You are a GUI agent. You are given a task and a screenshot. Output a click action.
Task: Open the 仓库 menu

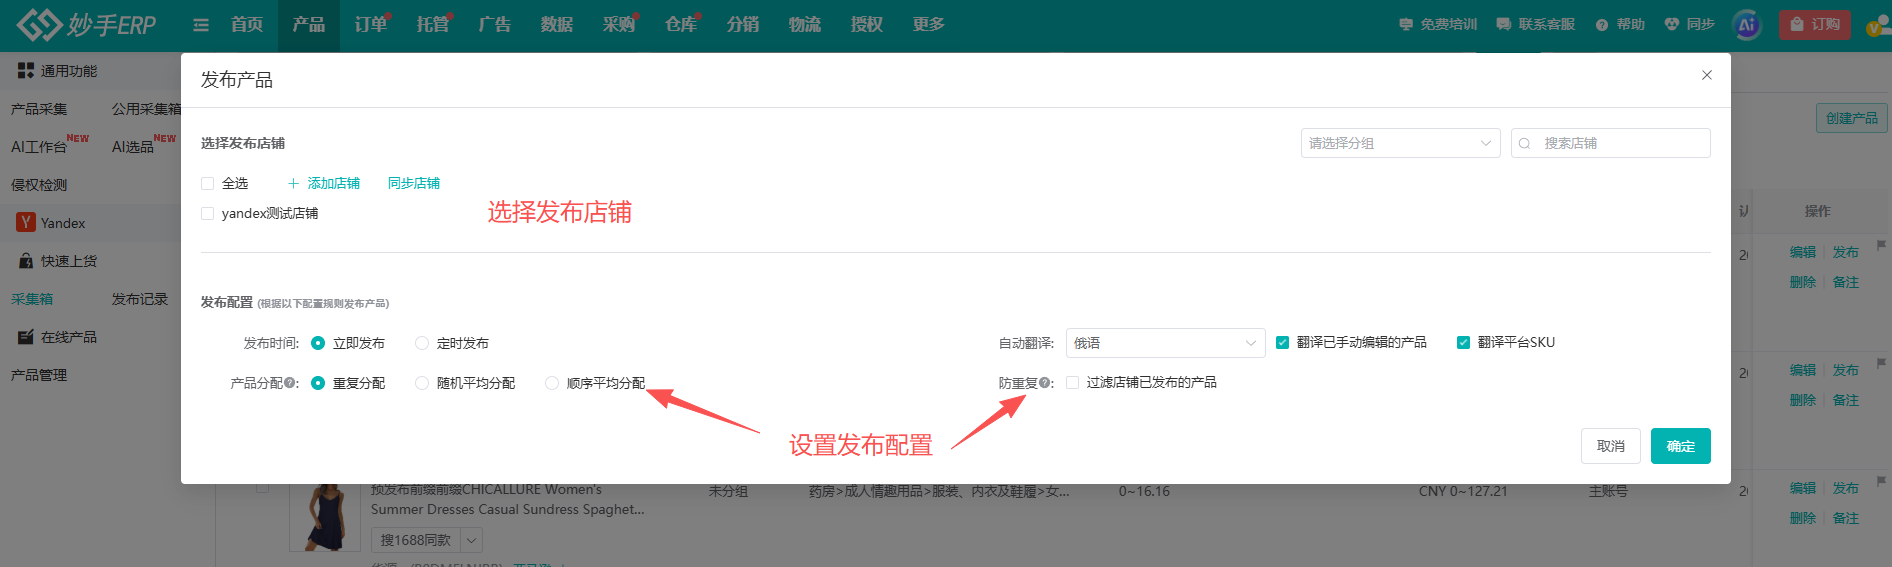pos(681,24)
